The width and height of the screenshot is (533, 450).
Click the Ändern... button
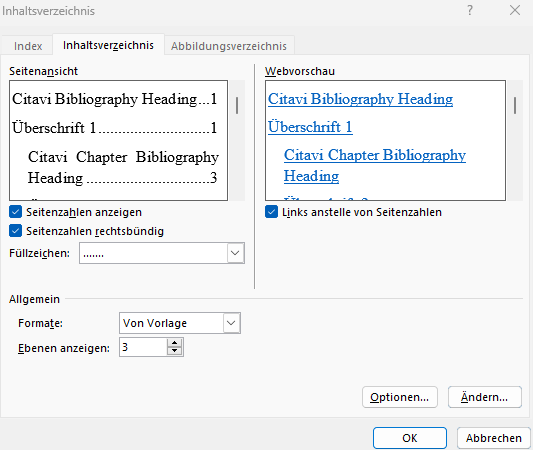[x=484, y=397]
